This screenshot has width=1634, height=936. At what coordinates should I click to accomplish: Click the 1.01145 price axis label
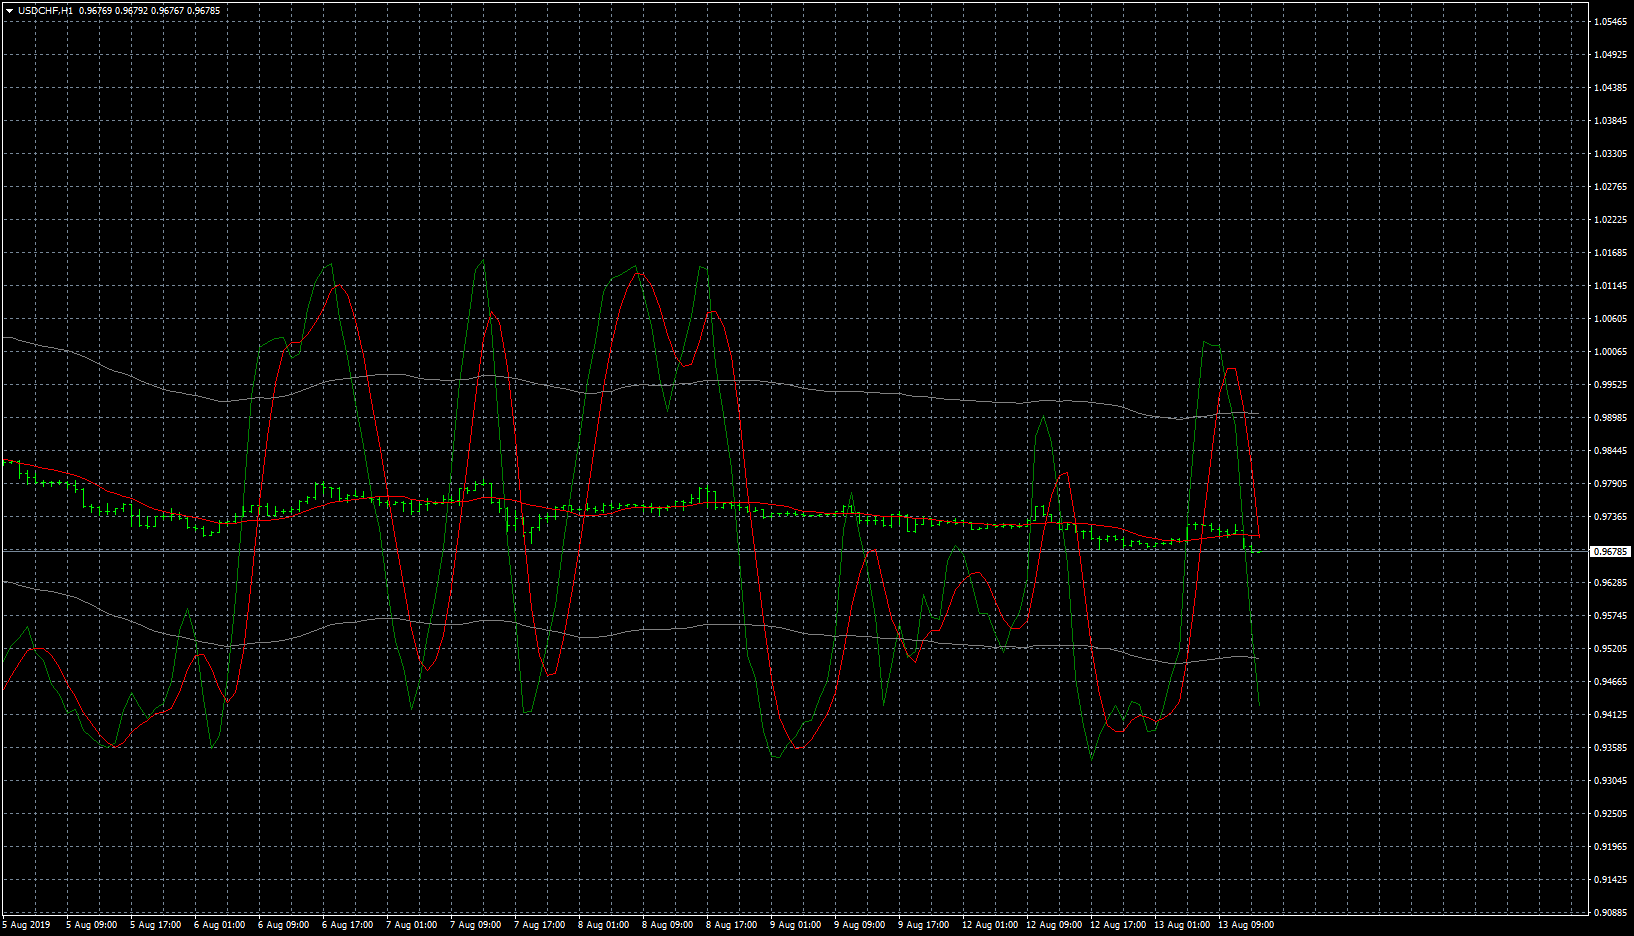pos(1610,286)
